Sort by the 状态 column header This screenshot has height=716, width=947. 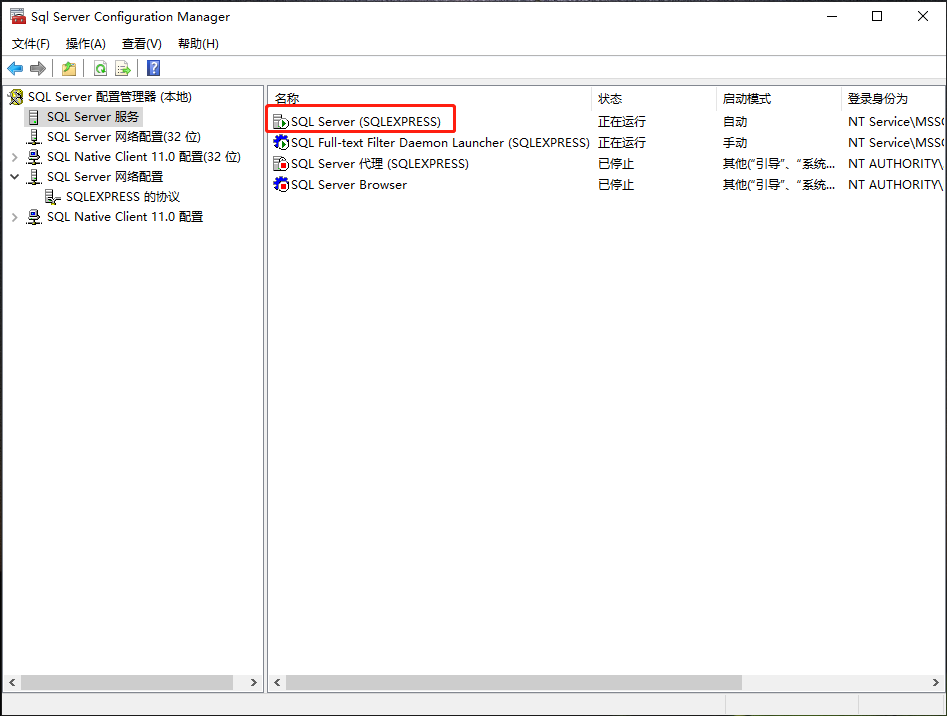coord(654,98)
